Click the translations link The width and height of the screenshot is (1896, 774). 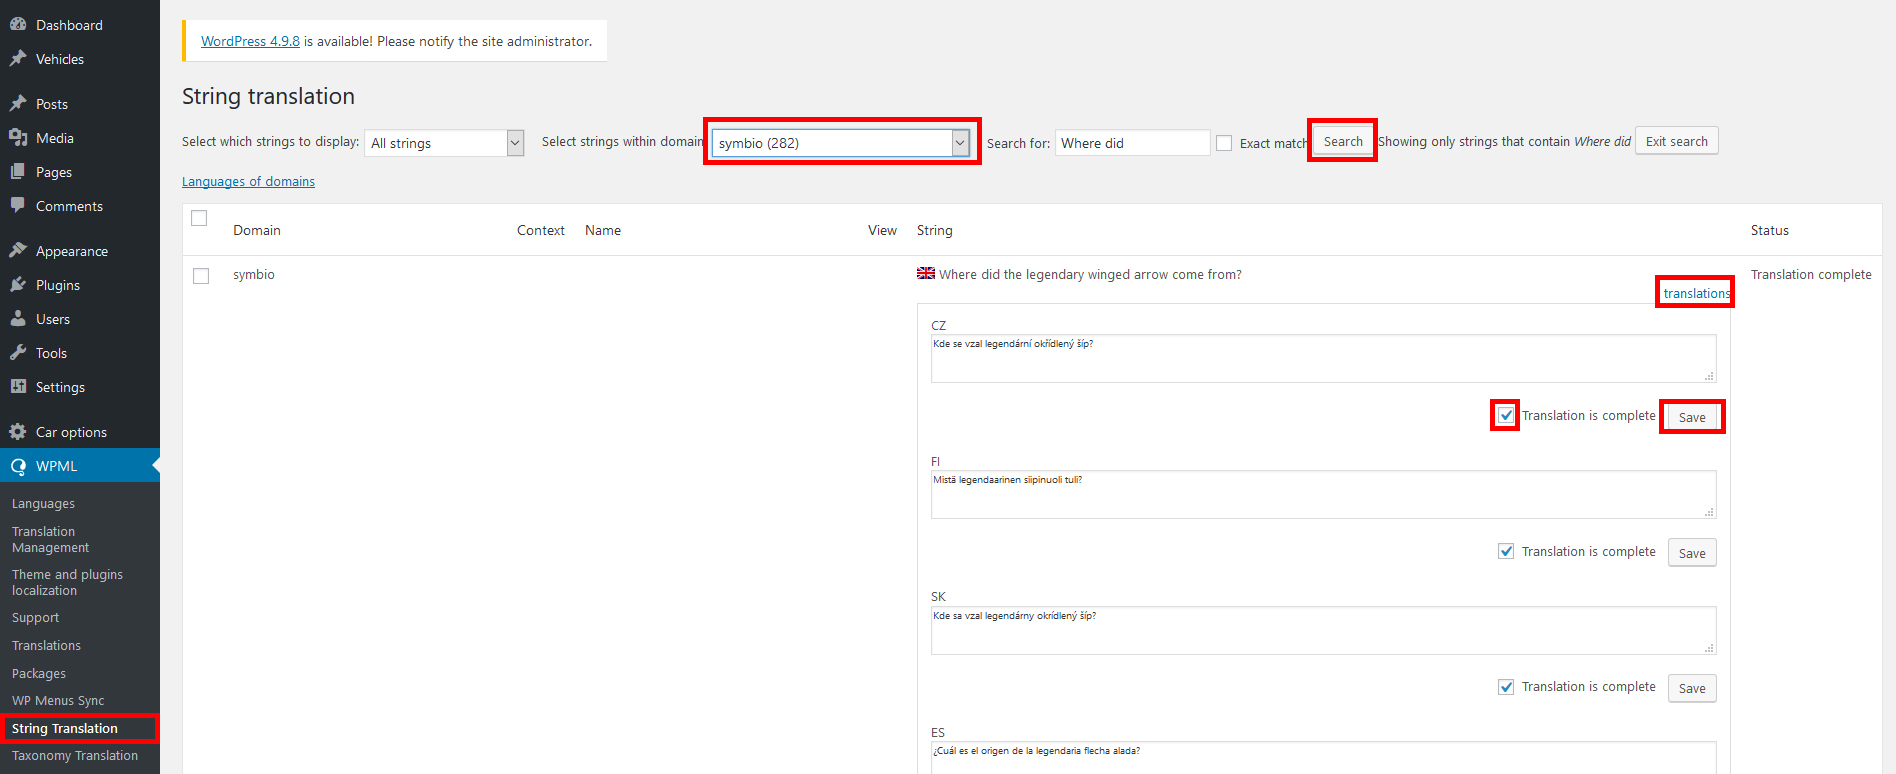pyautogui.click(x=1697, y=293)
